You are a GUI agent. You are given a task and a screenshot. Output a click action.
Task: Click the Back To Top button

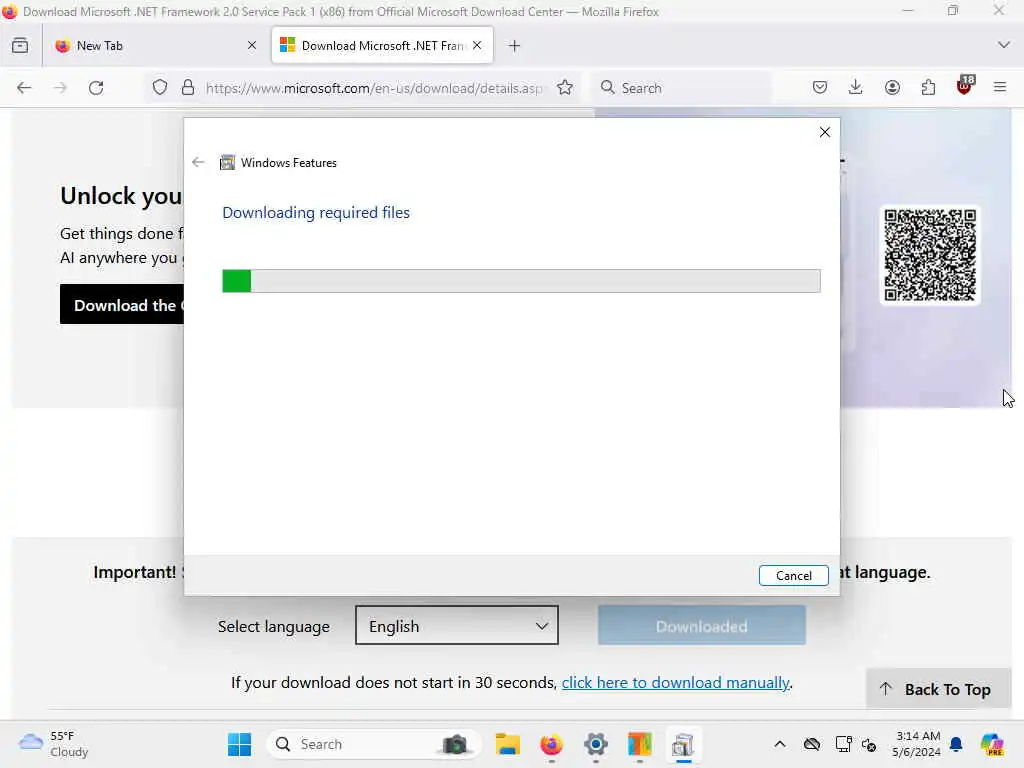click(938, 689)
